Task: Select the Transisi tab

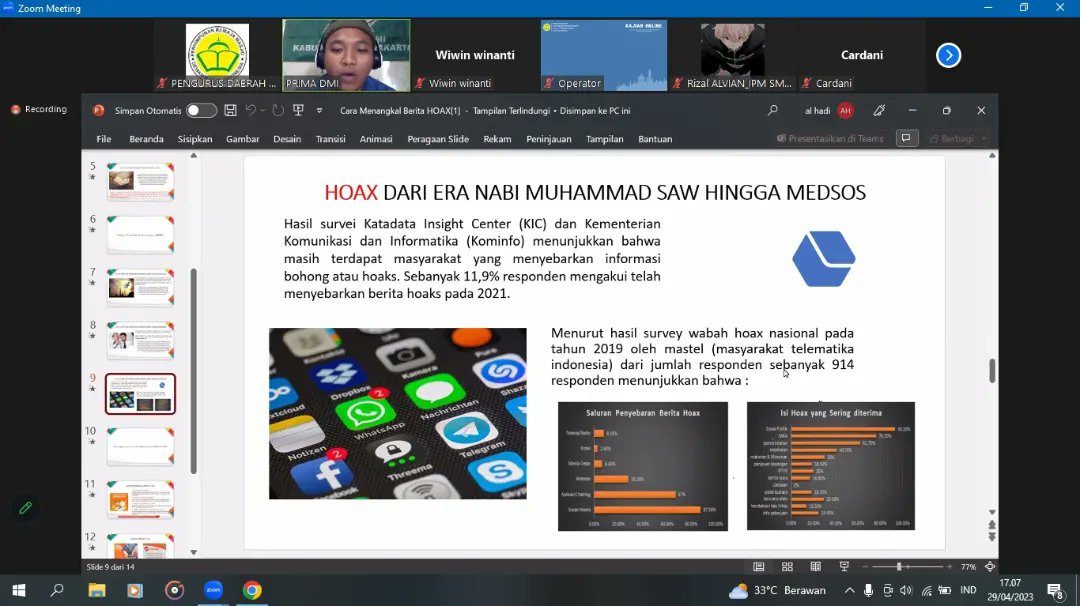Action: pos(331,138)
